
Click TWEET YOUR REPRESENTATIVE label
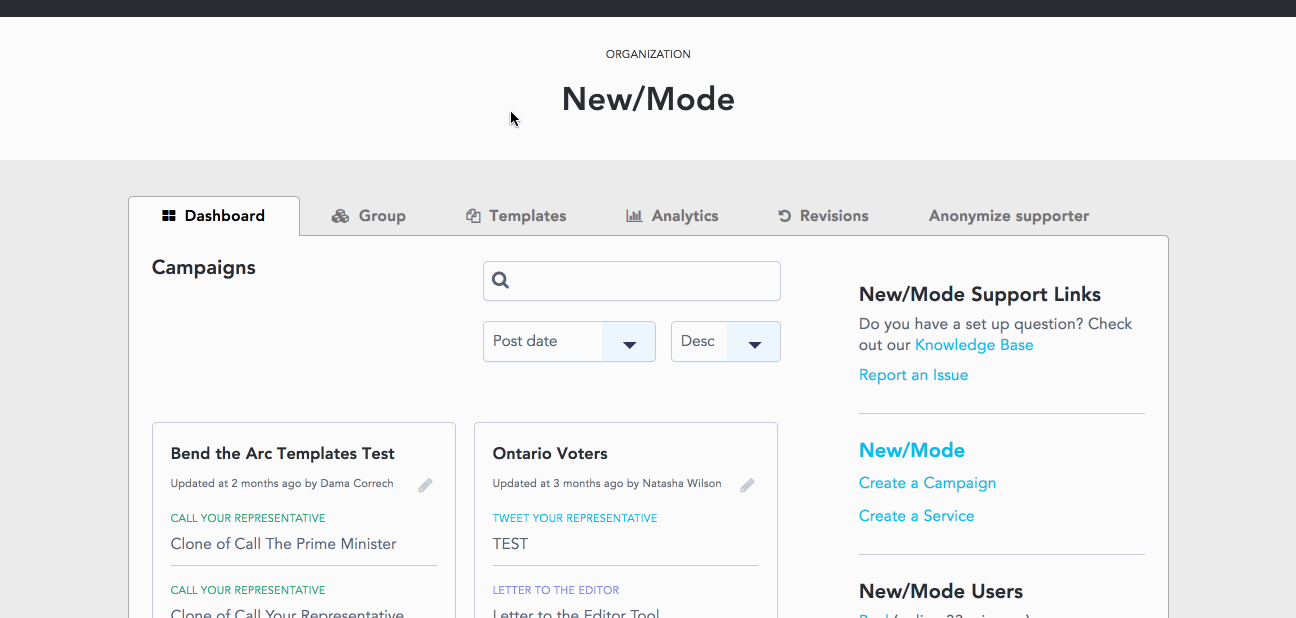(x=575, y=518)
